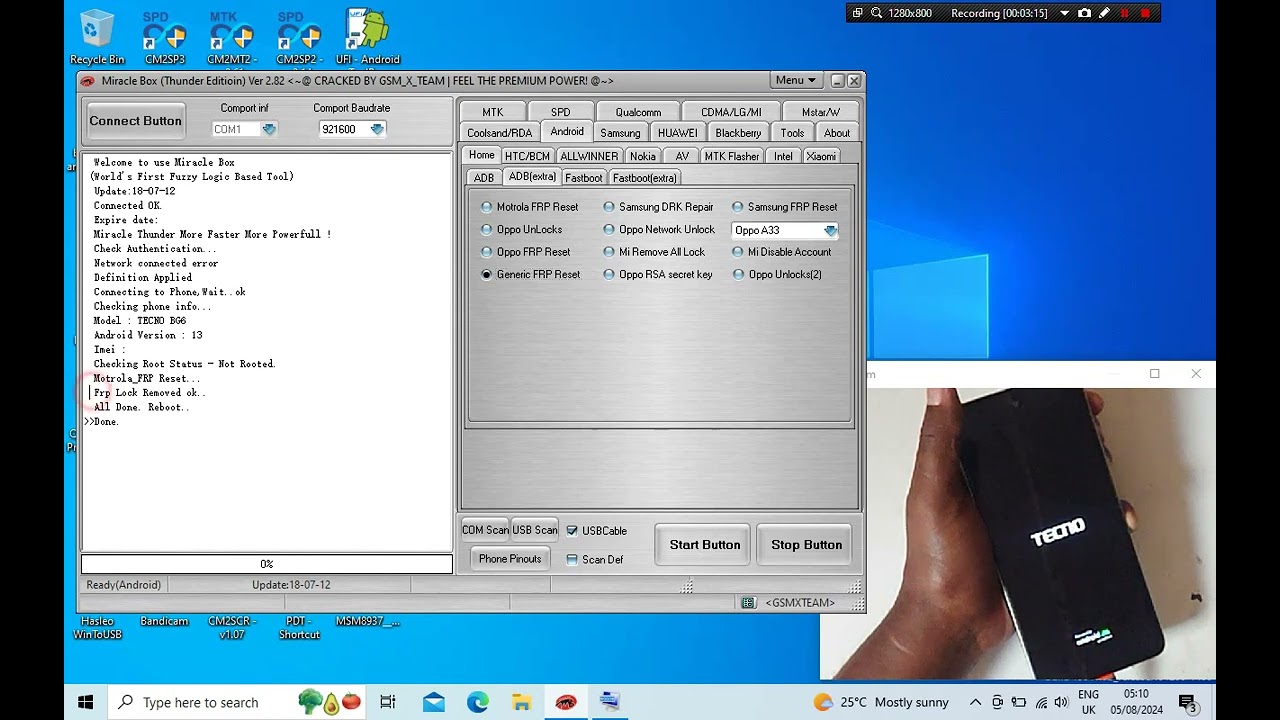This screenshot has width=1280, height=720.
Task: Click the Stop Button
Action: (x=807, y=545)
